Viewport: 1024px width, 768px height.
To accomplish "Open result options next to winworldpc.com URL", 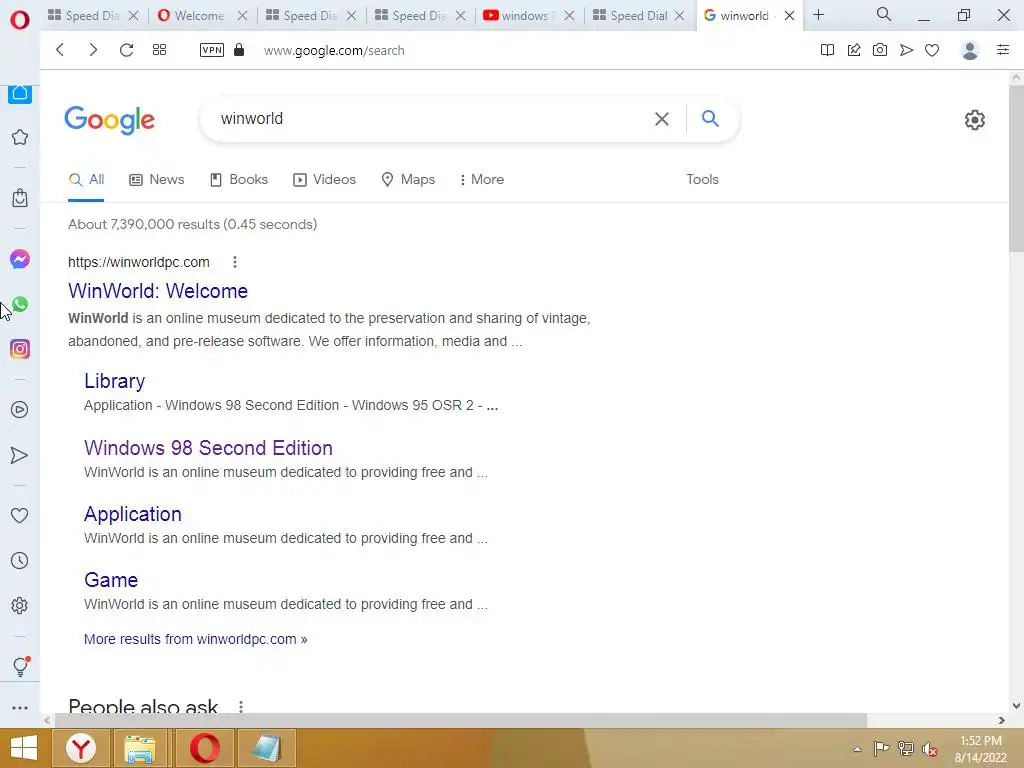I will pyautogui.click(x=235, y=262).
